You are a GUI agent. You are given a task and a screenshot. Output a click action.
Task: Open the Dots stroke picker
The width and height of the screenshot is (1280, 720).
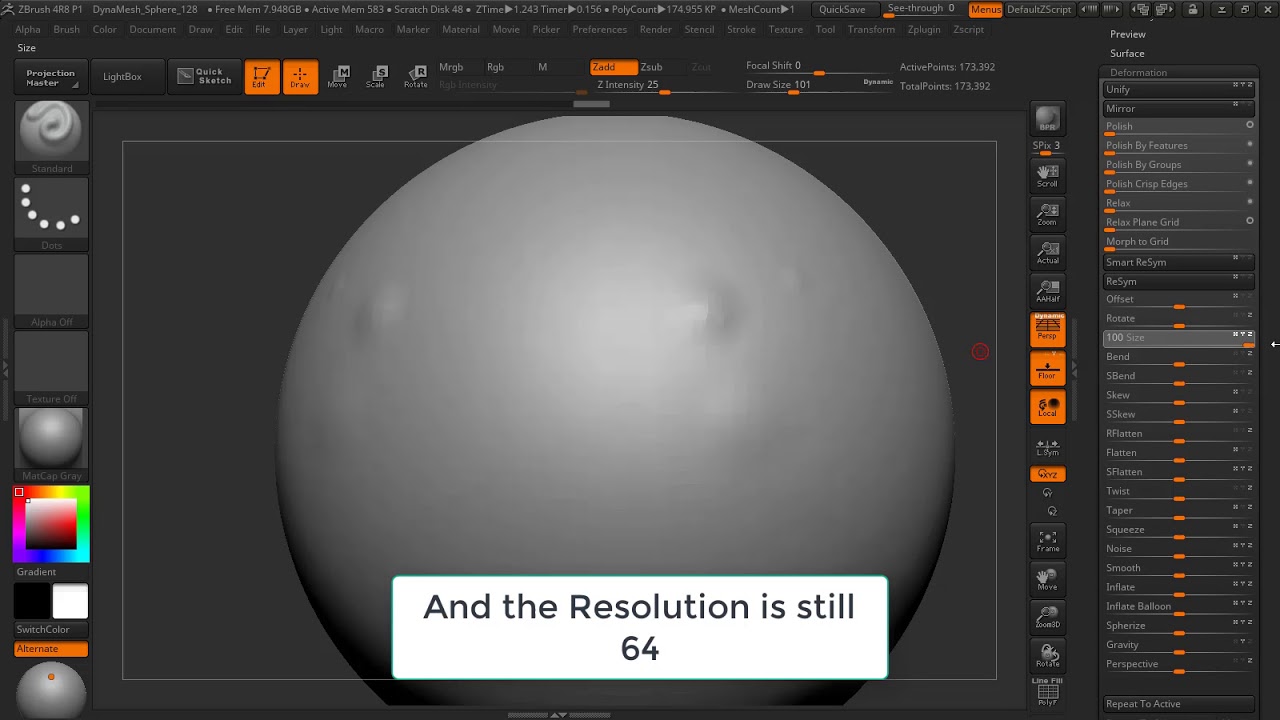pos(51,214)
